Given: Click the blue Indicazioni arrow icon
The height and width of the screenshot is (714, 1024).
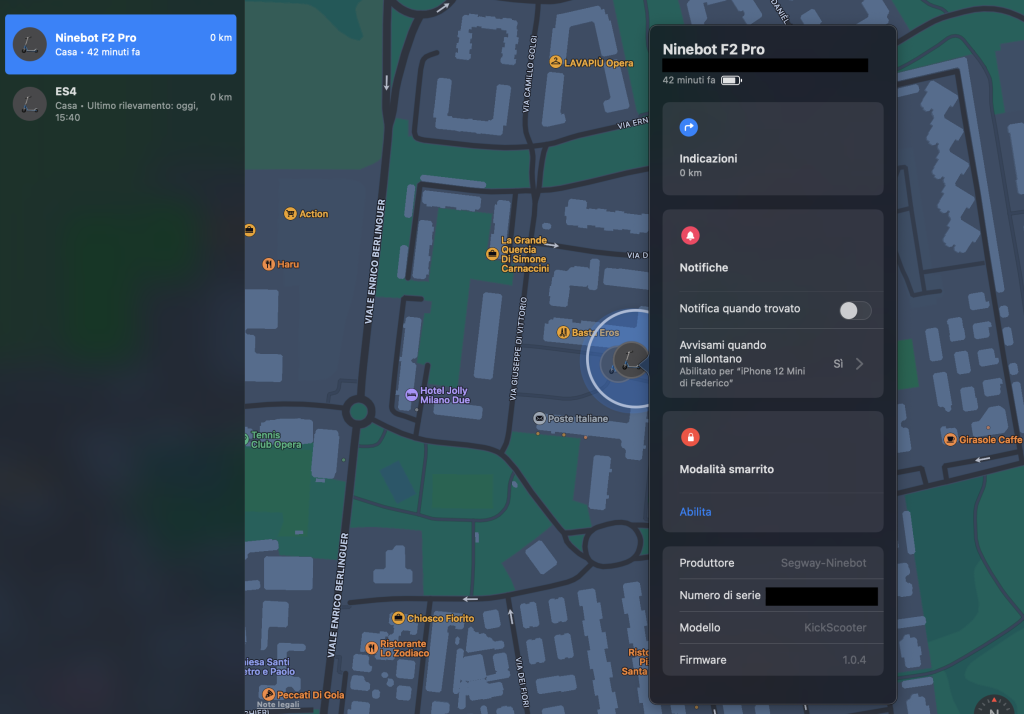Looking at the screenshot, I should (x=688, y=127).
